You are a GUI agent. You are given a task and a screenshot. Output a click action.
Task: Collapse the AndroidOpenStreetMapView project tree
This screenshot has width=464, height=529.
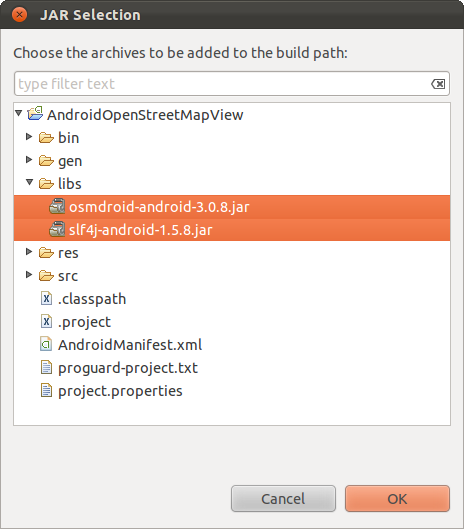click(x=19, y=113)
